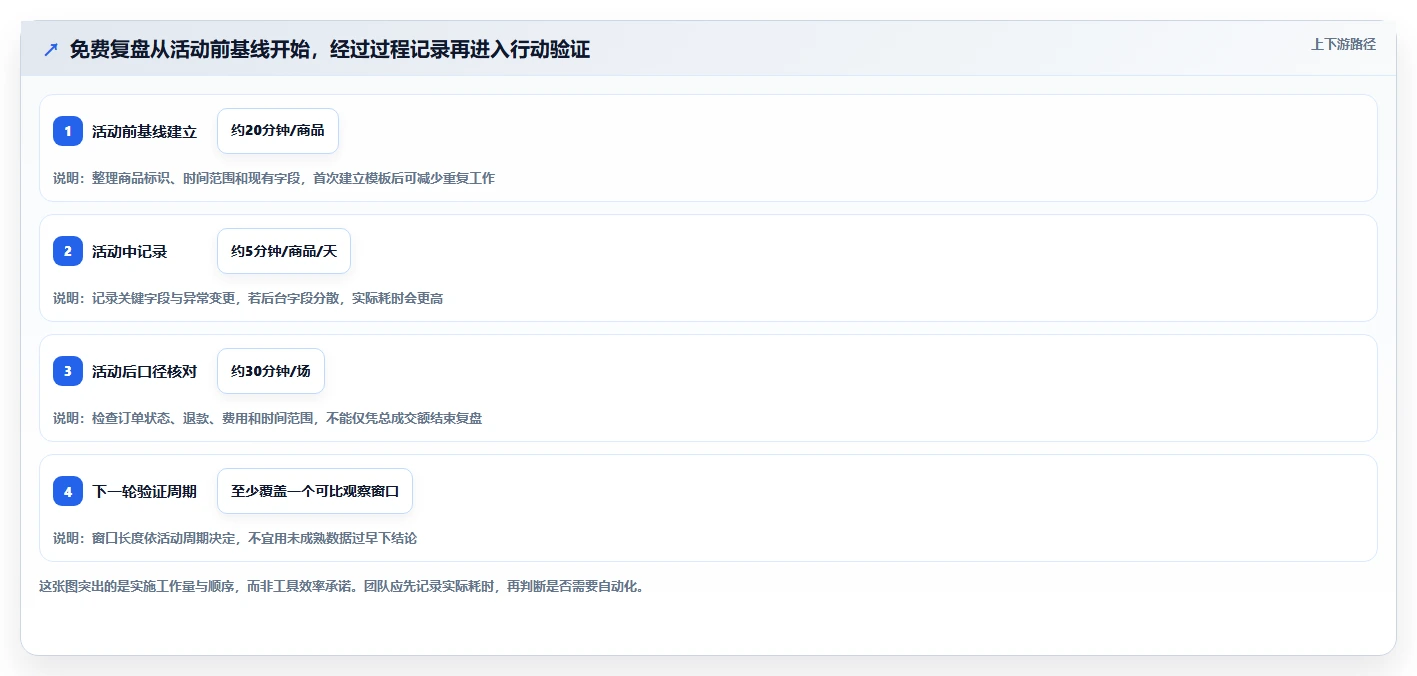The image size is (1417, 676).
Task: Click the 活动后口径核对 step title
Action: coord(144,371)
